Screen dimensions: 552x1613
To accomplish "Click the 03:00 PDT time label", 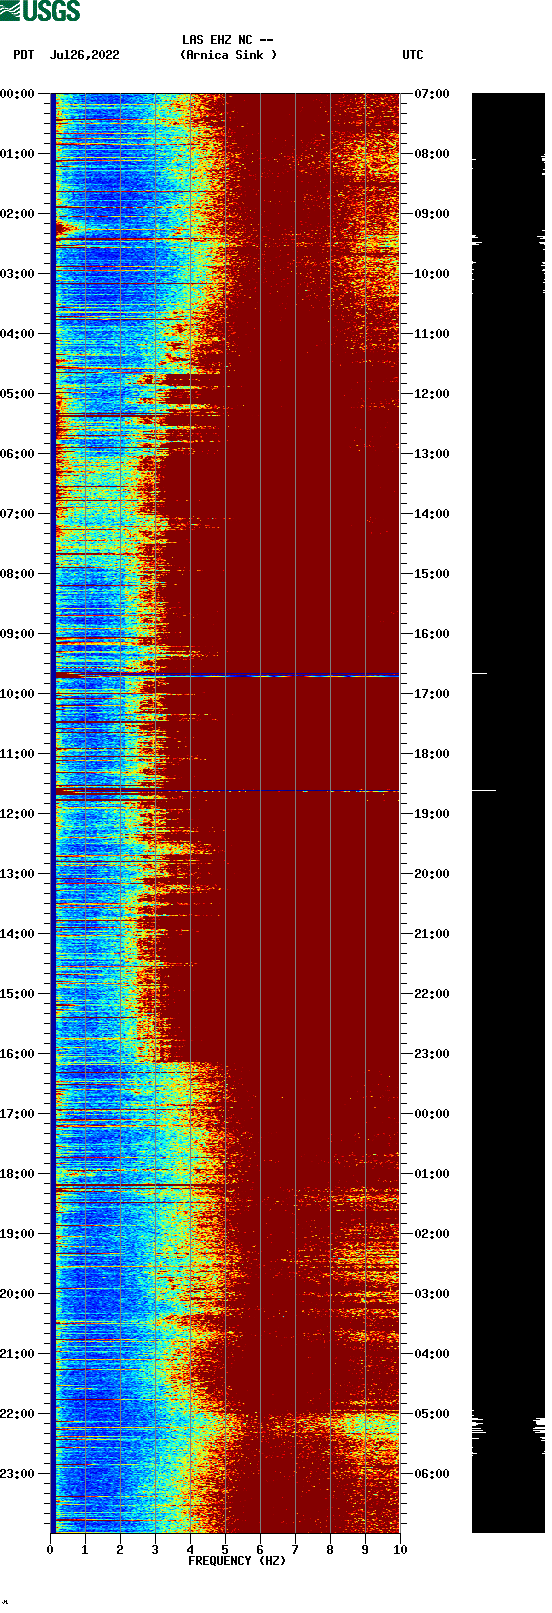I will click(18, 274).
